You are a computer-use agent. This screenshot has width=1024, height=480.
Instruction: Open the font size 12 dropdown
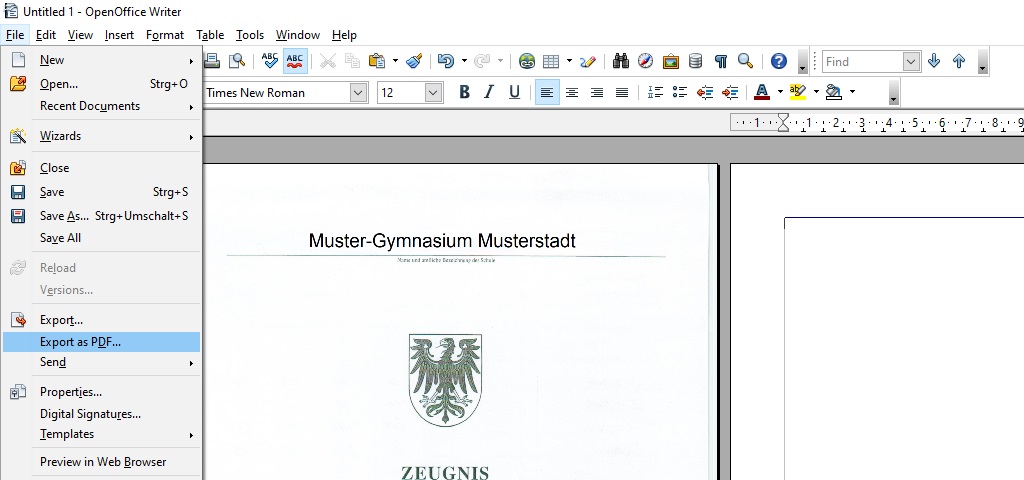[433, 92]
